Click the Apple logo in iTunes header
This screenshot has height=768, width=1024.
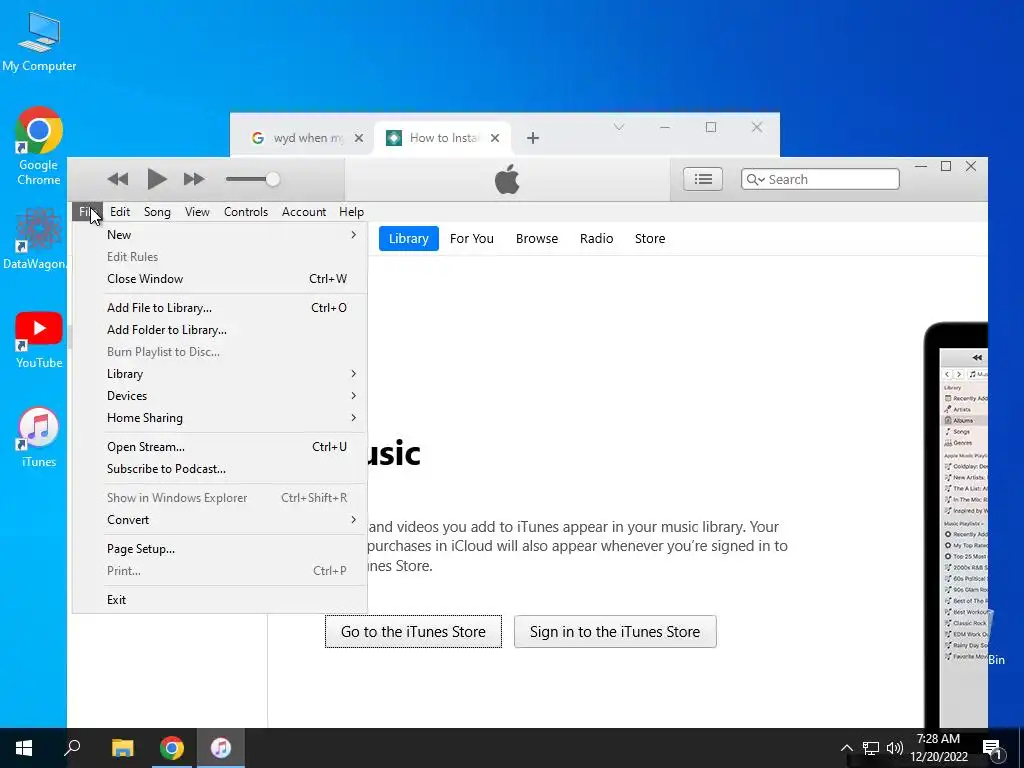(507, 179)
